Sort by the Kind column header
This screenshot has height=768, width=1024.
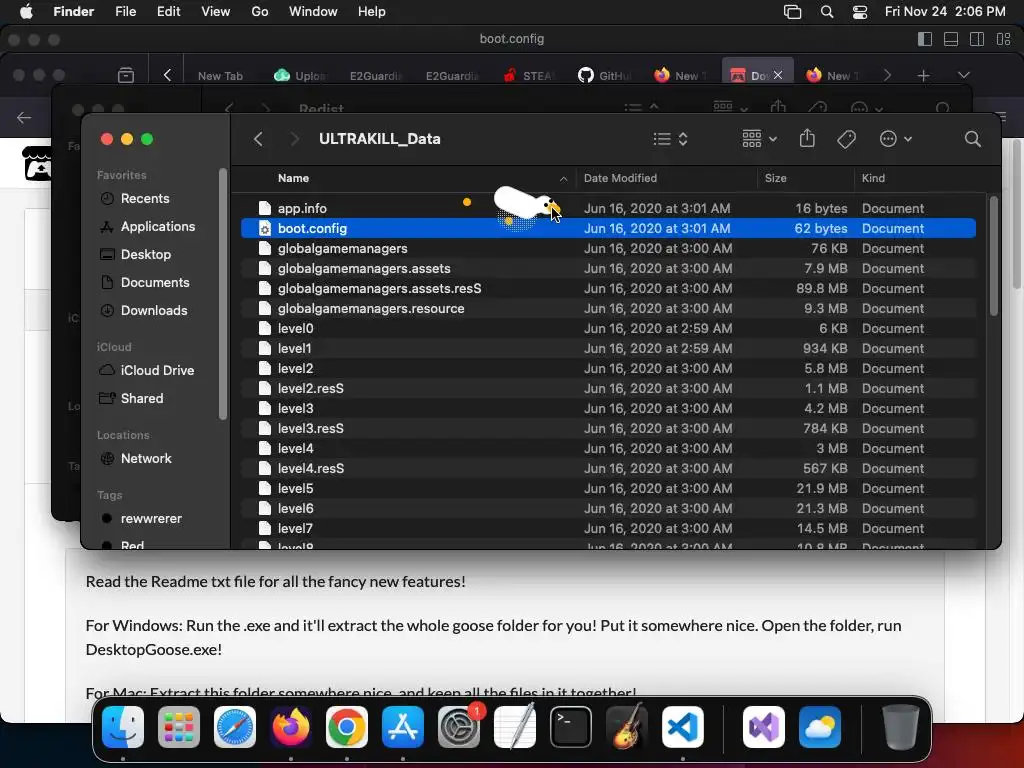click(x=873, y=178)
